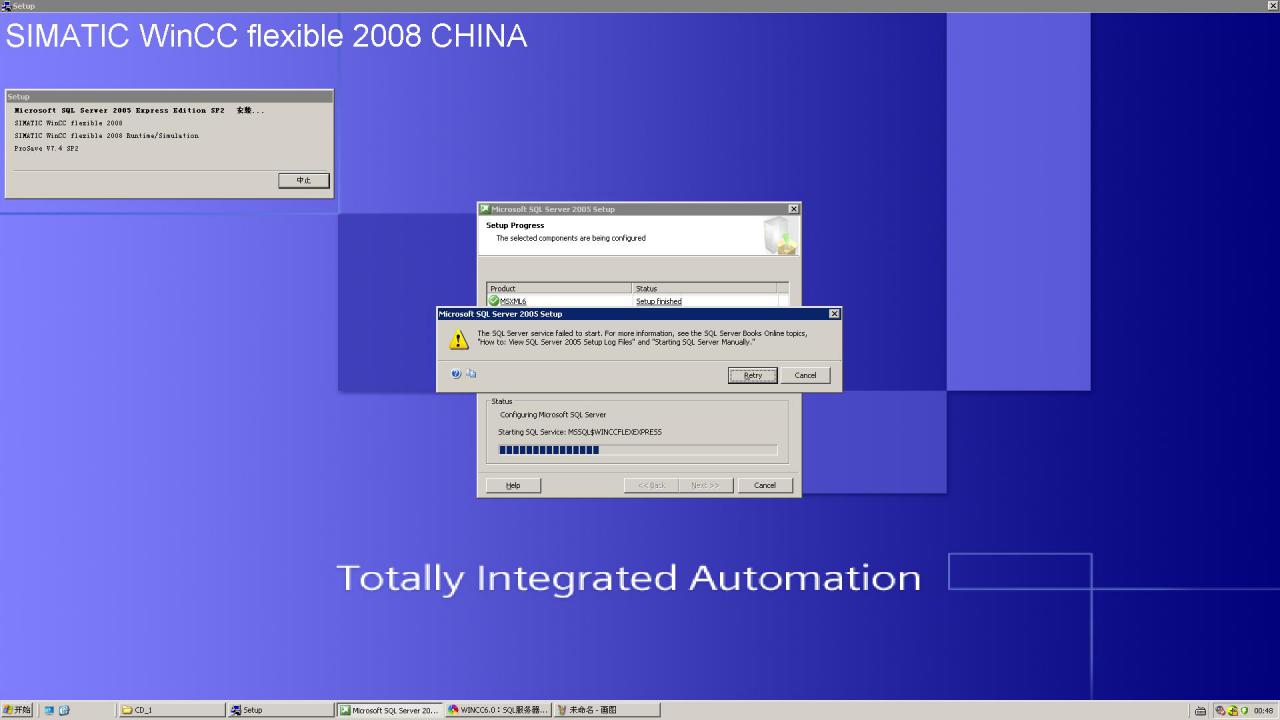Click the purple system tray icon
This screenshot has height=720, width=1280.
tap(1220, 710)
